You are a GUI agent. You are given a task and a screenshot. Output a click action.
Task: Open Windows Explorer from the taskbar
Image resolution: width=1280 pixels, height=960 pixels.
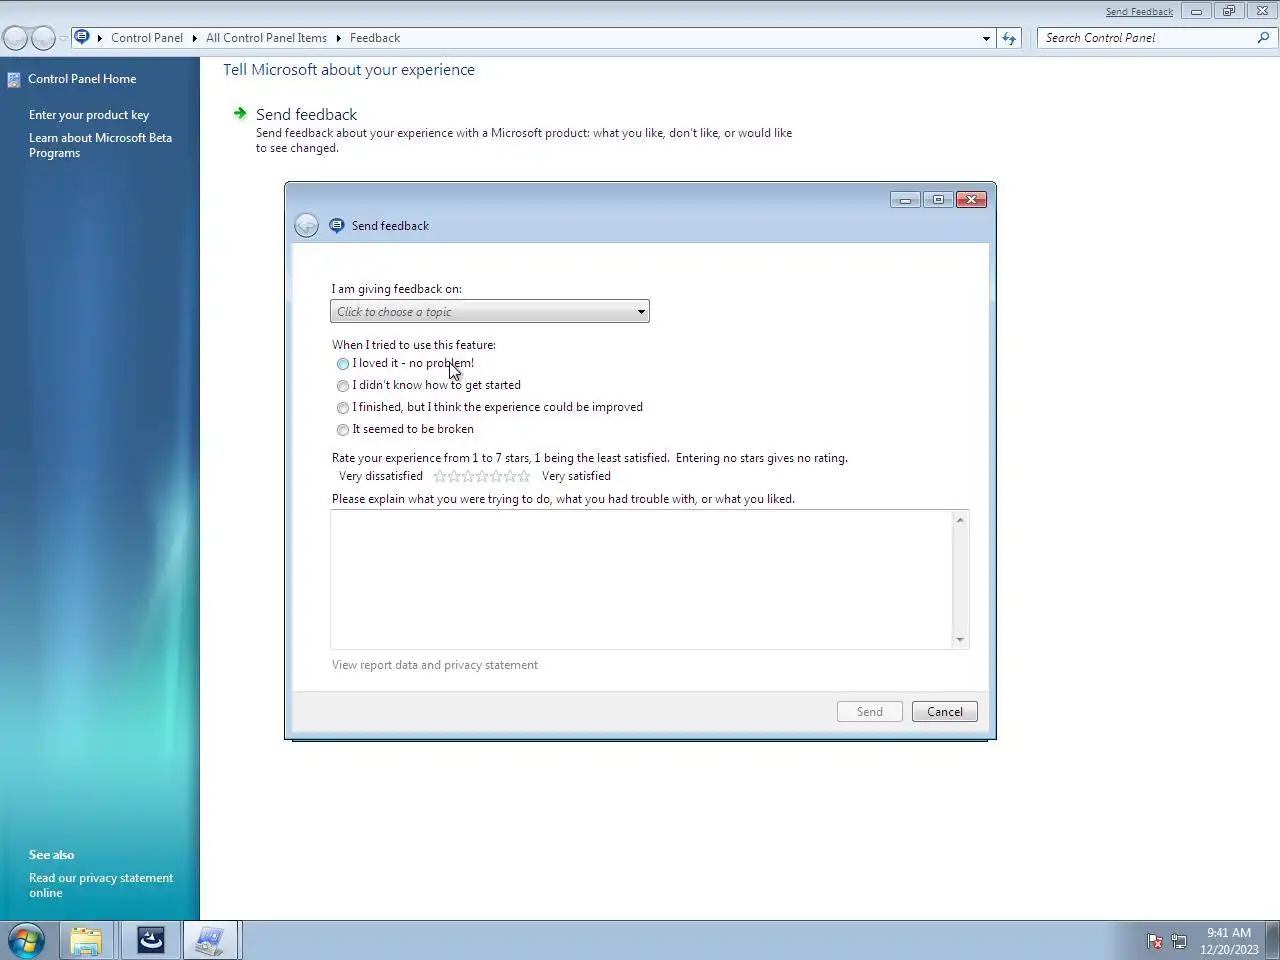point(86,941)
